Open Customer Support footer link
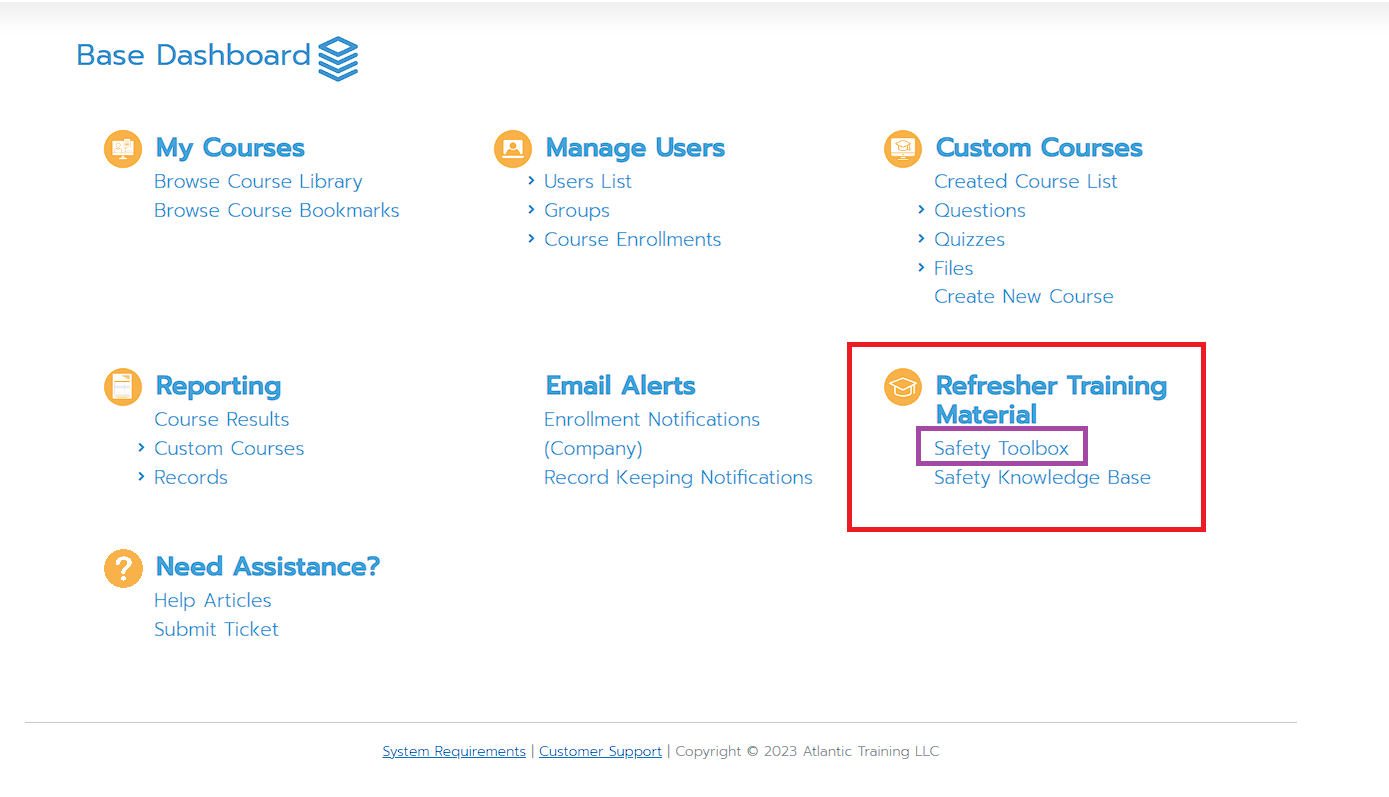The width and height of the screenshot is (1389, 797). pyautogui.click(x=600, y=751)
